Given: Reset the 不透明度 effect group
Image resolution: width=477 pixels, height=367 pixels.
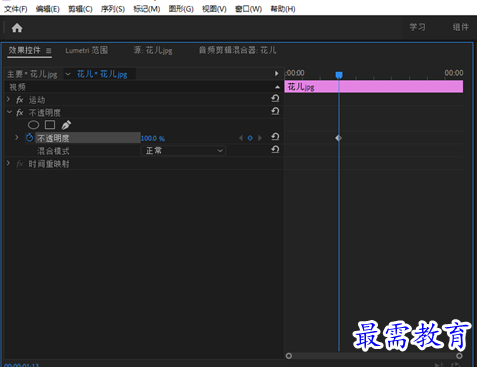Looking at the screenshot, I should (275, 111).
